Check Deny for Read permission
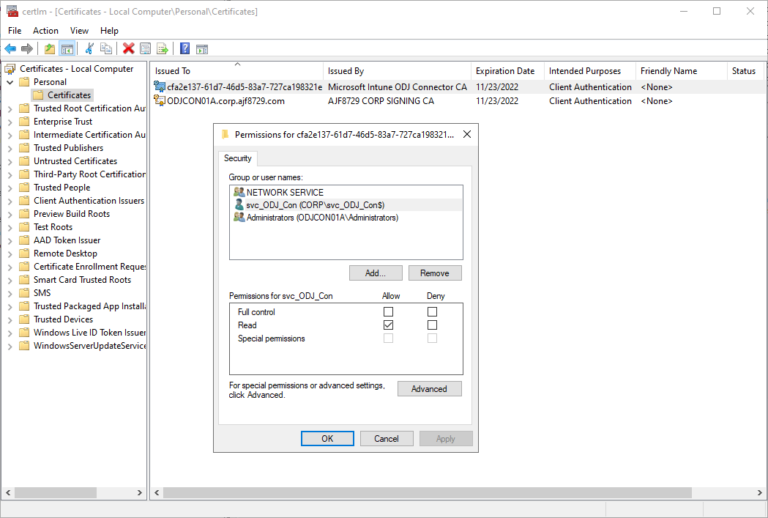The image size is (768, 518). (432, 325)
